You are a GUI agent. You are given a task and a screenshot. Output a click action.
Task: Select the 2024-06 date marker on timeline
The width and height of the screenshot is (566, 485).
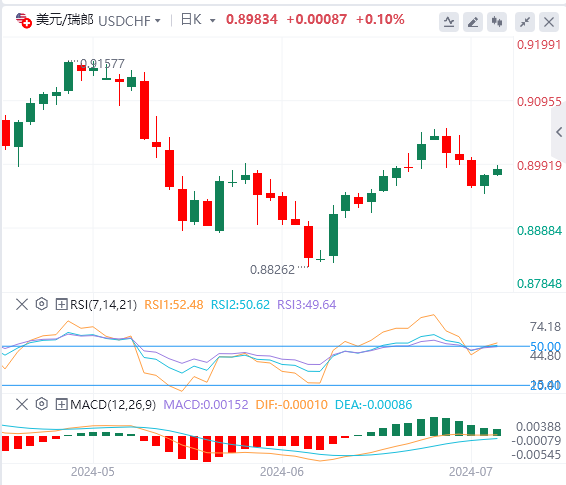tap(282, 472)
